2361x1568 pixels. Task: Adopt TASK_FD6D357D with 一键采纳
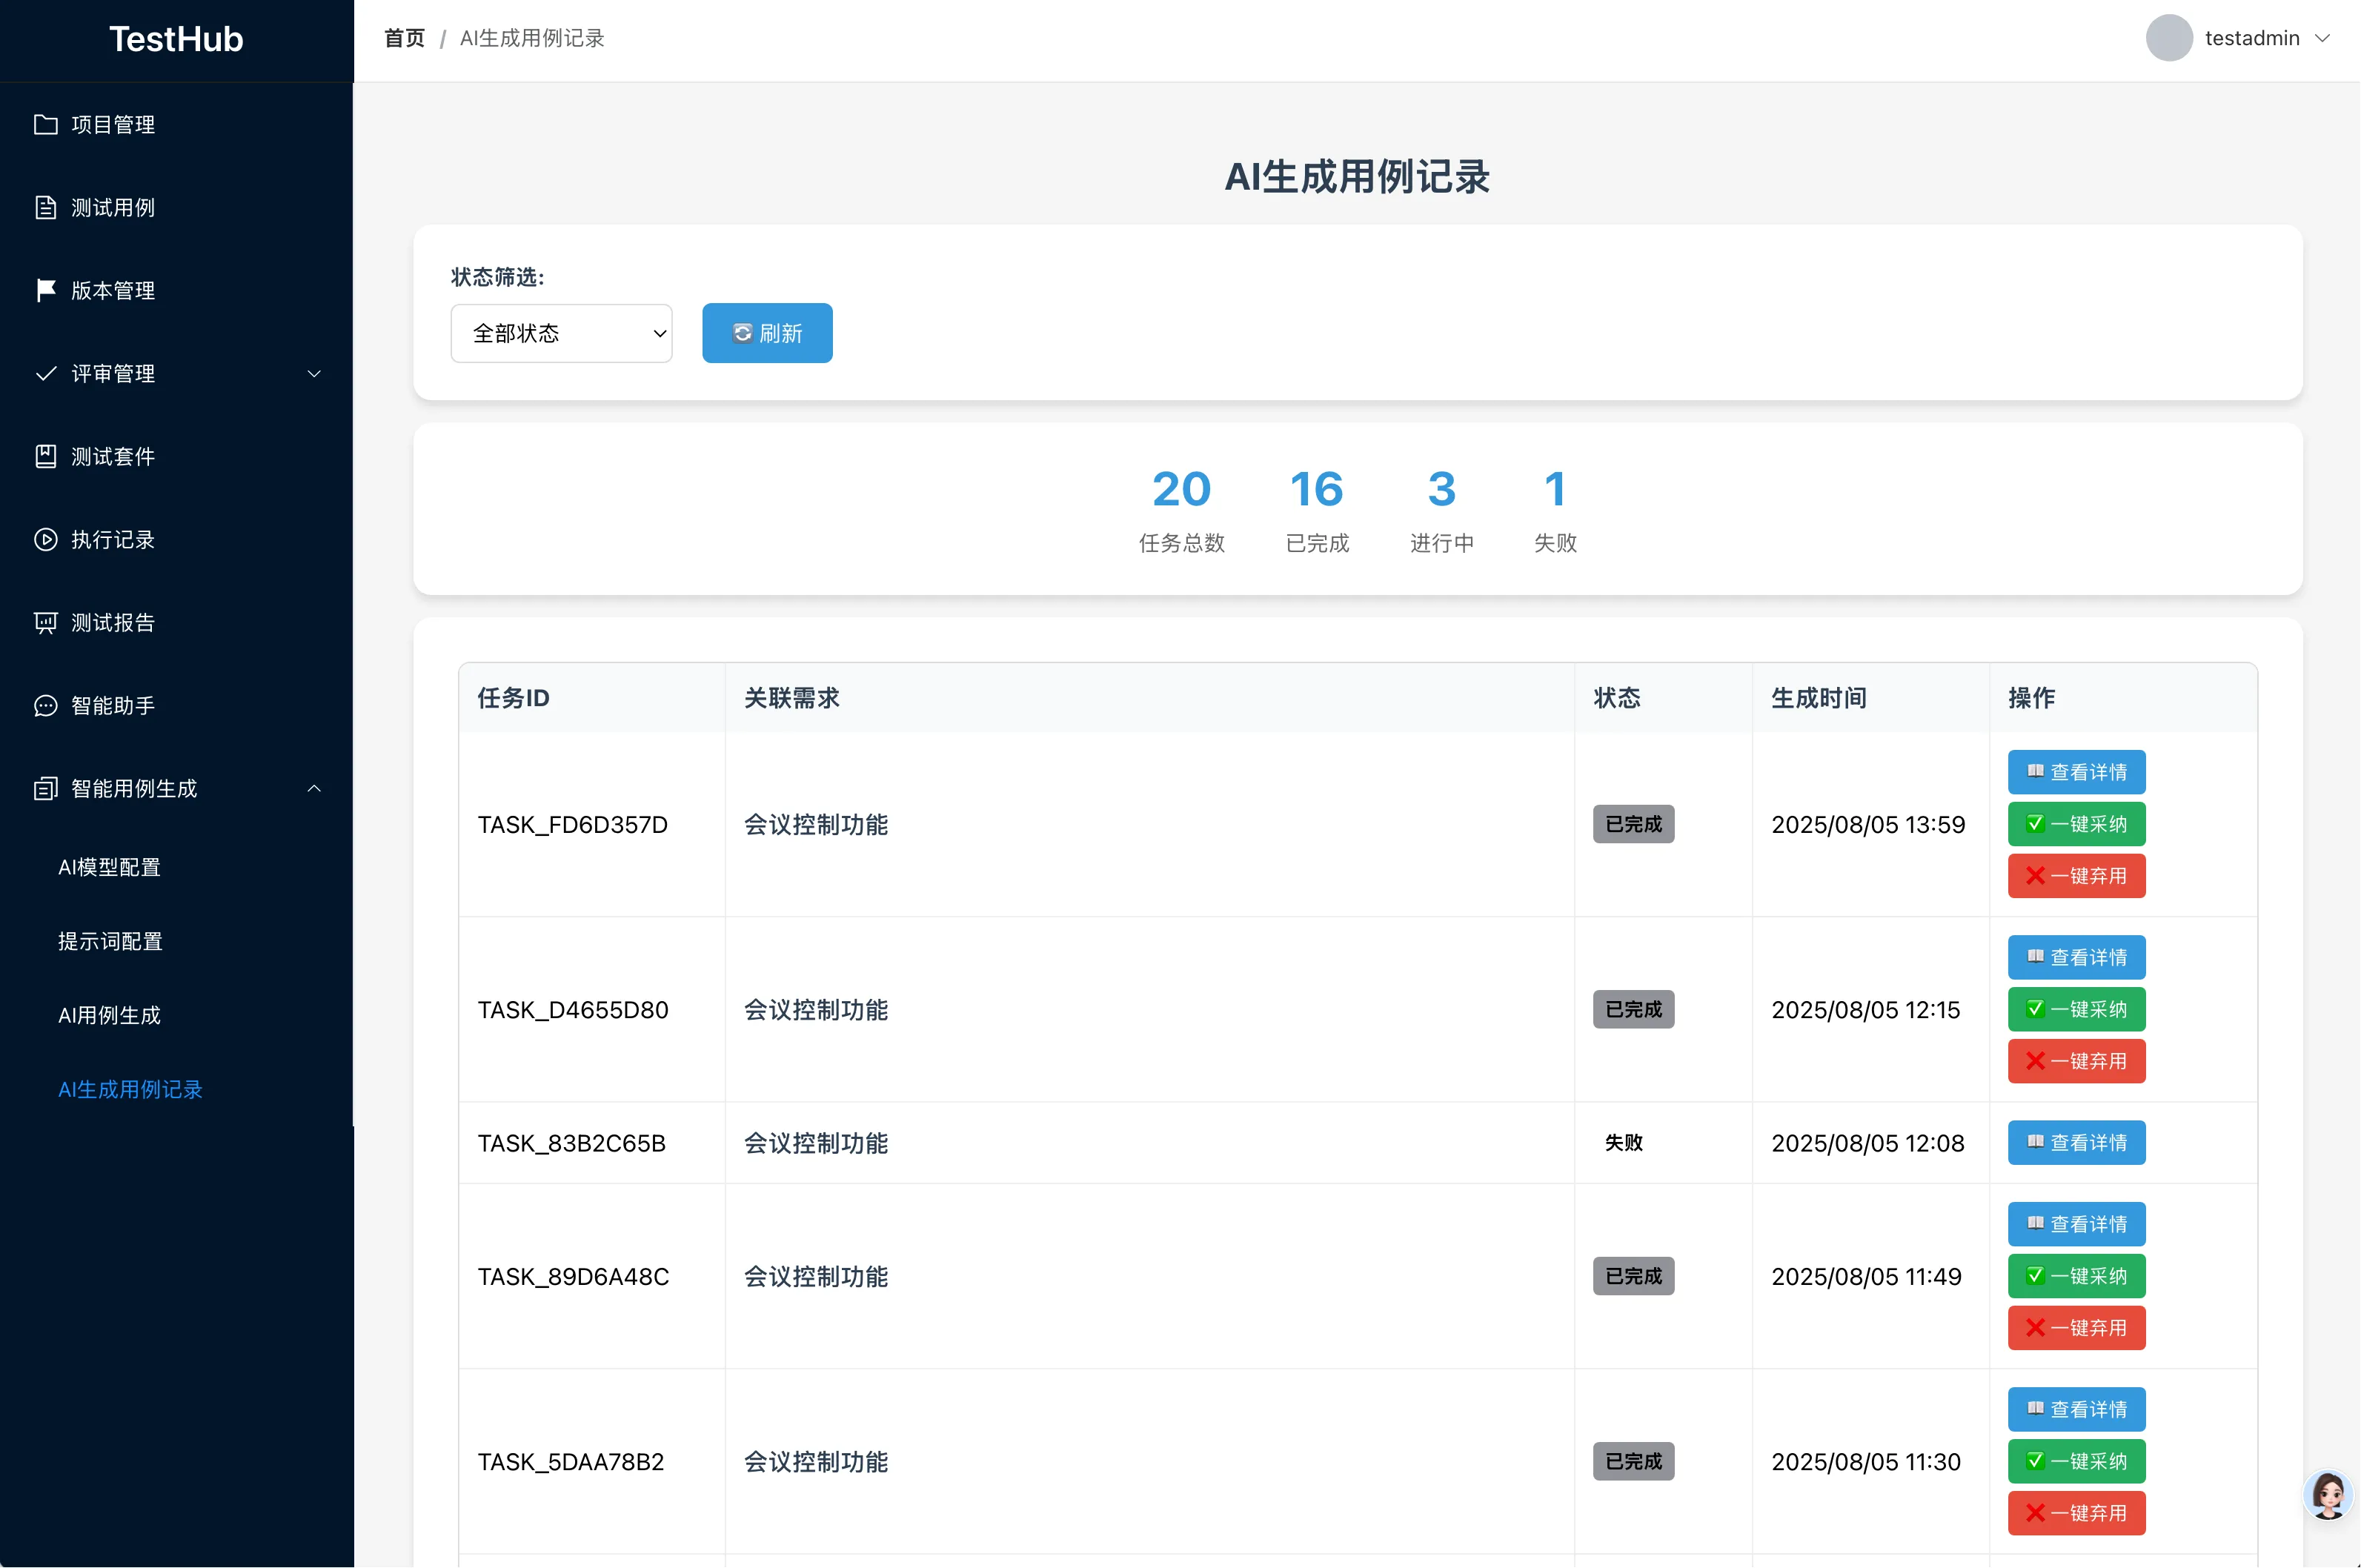click(2076, 824)
